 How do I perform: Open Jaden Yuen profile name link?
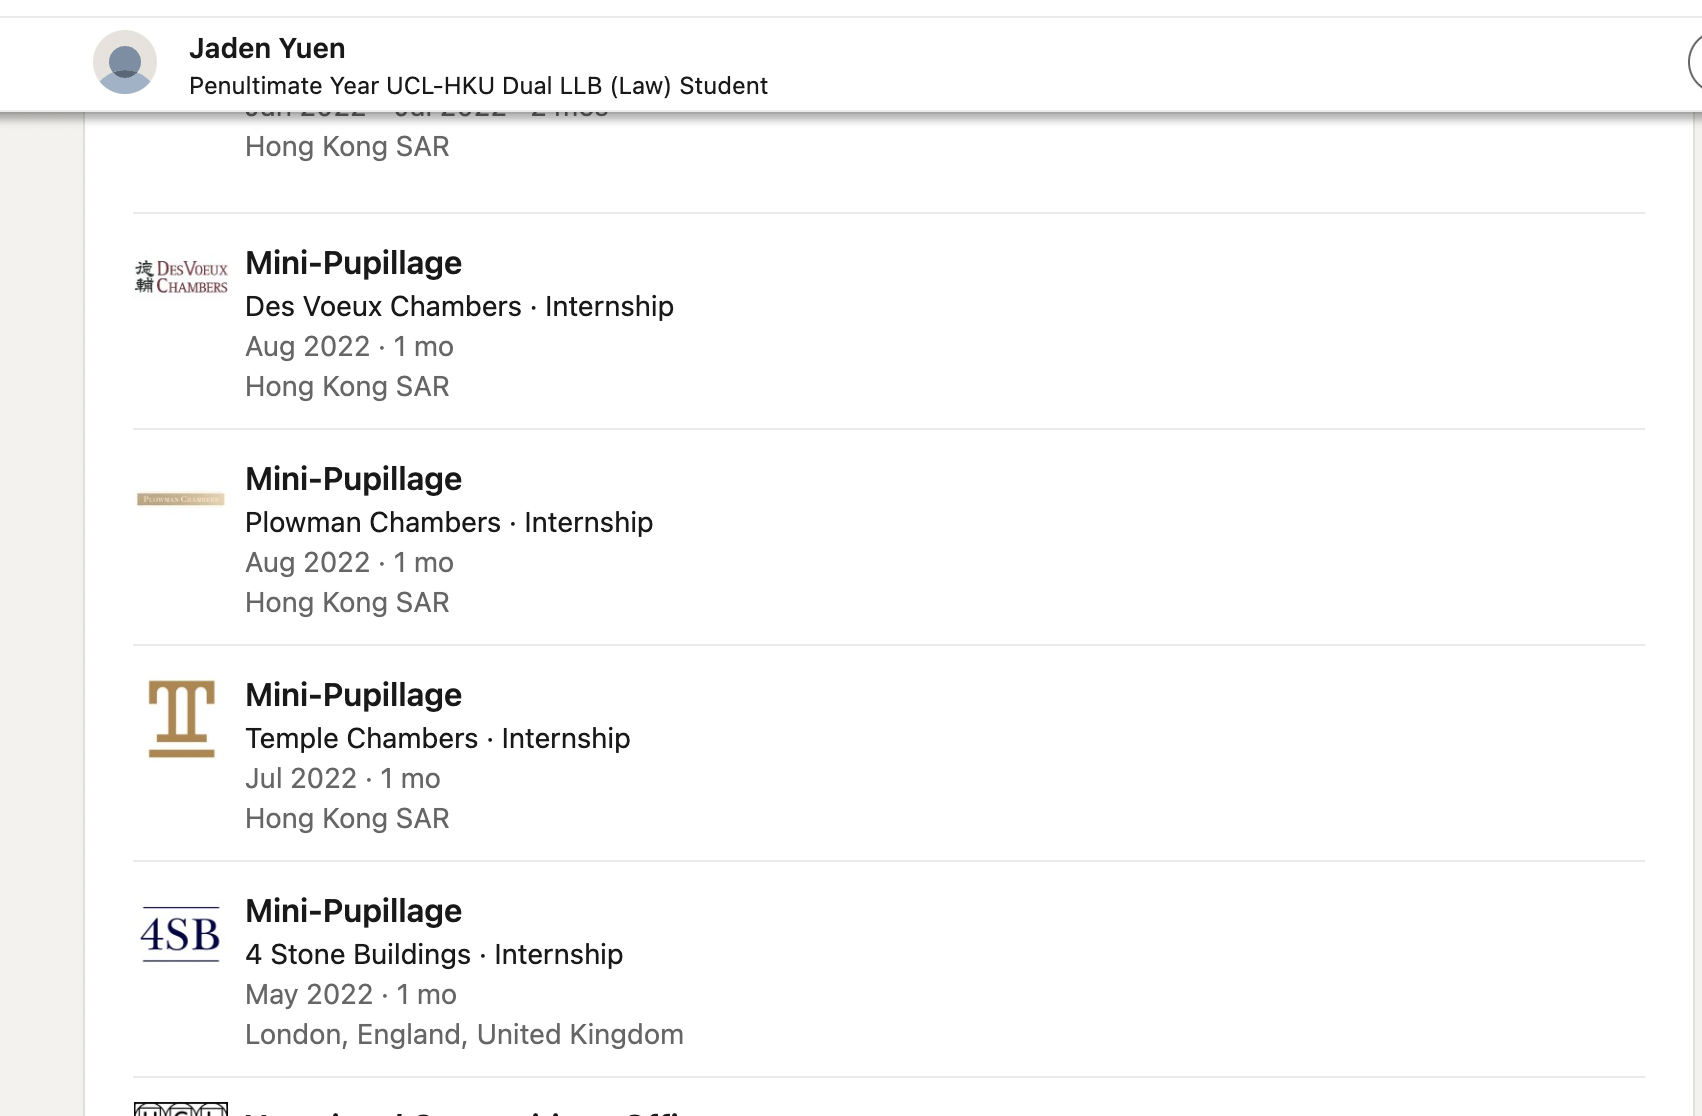[267, 48]
